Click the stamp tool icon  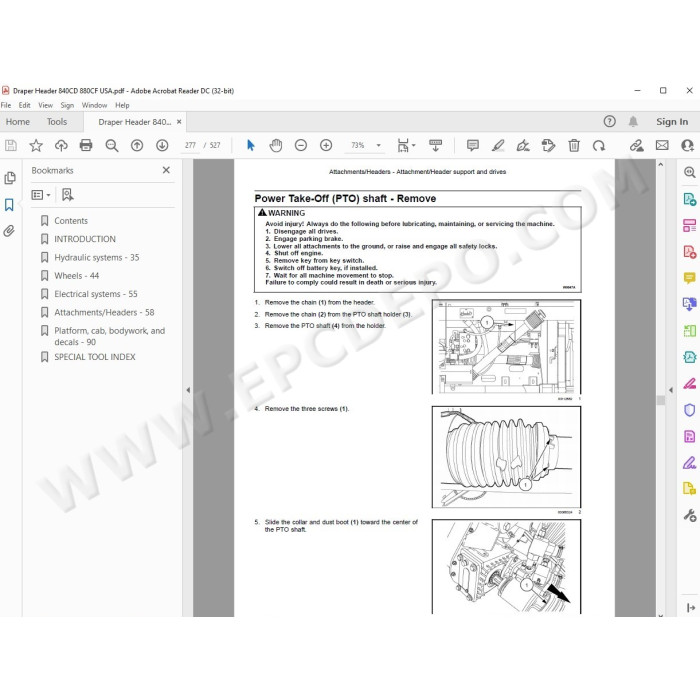pyautogui.click(x=548, y=146)
